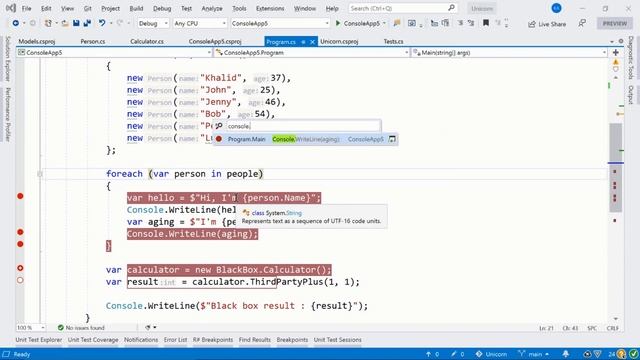Click the Undo arrow icon
The image size is (640, 360).
point(102,23)
